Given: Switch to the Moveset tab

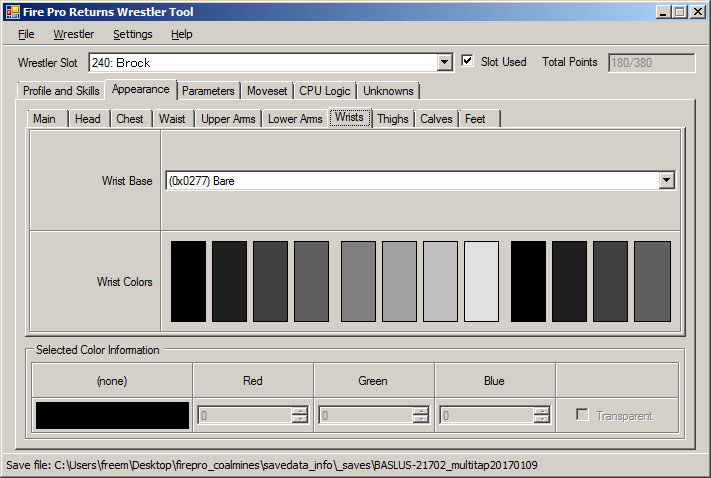Looking at the screenshot, I should click(267, 91).
